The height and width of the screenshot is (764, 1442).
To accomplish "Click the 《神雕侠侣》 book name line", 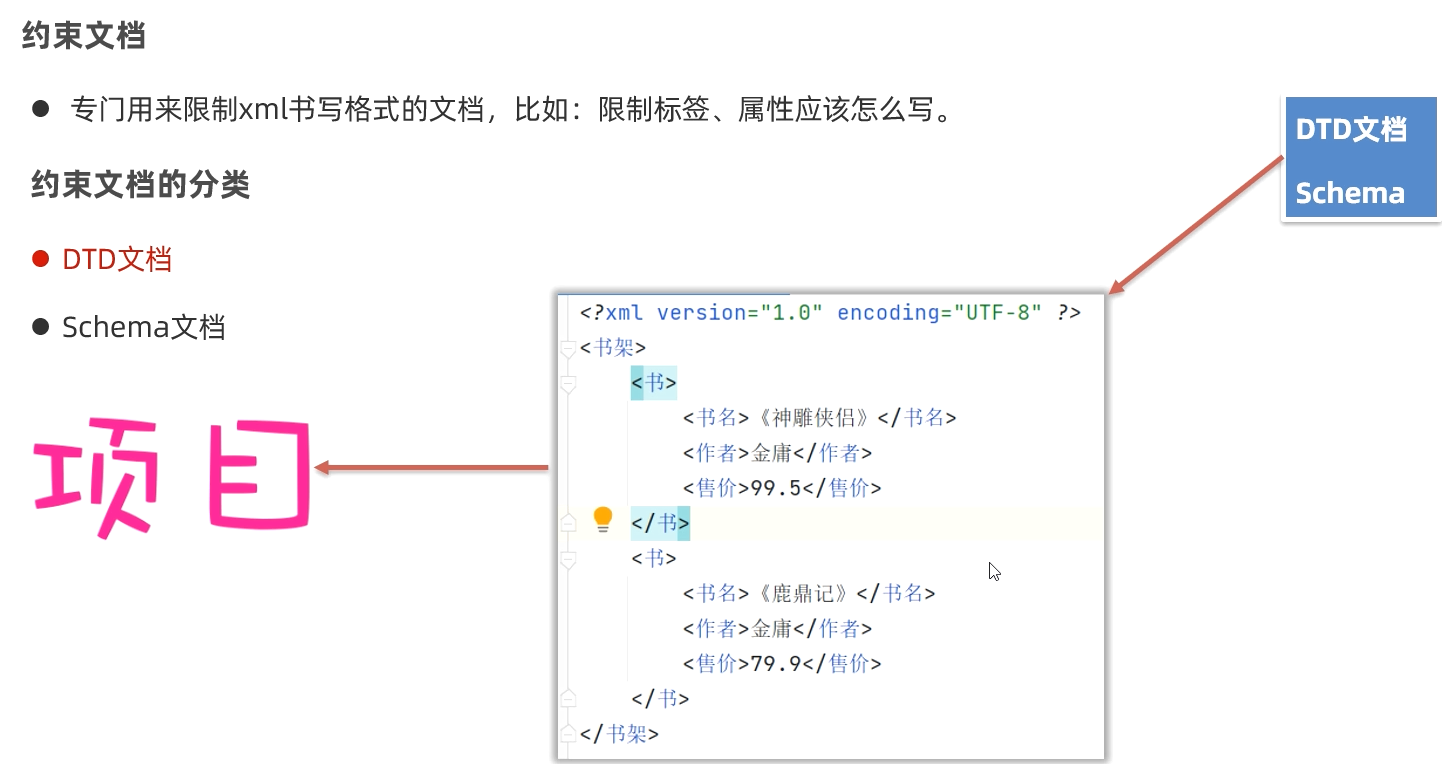I will 819,418.
